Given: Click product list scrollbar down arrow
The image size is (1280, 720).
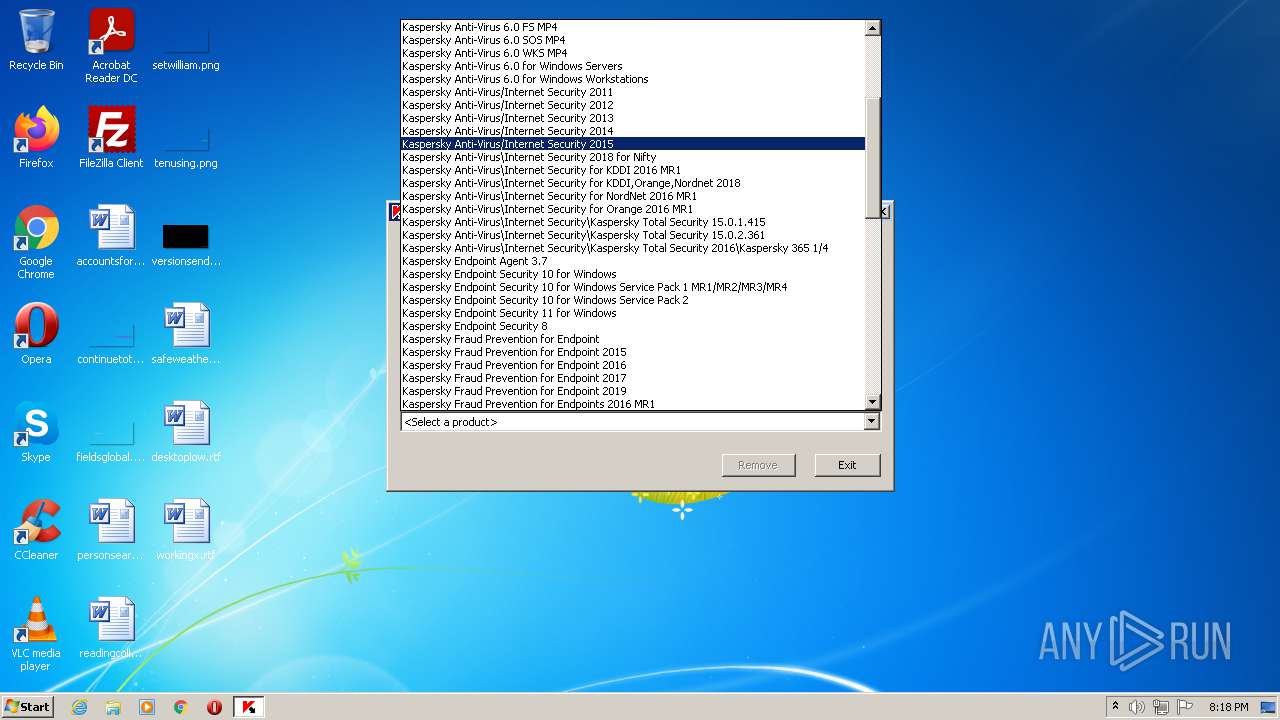Looking at the screenshot, I should tap(873, 402).
